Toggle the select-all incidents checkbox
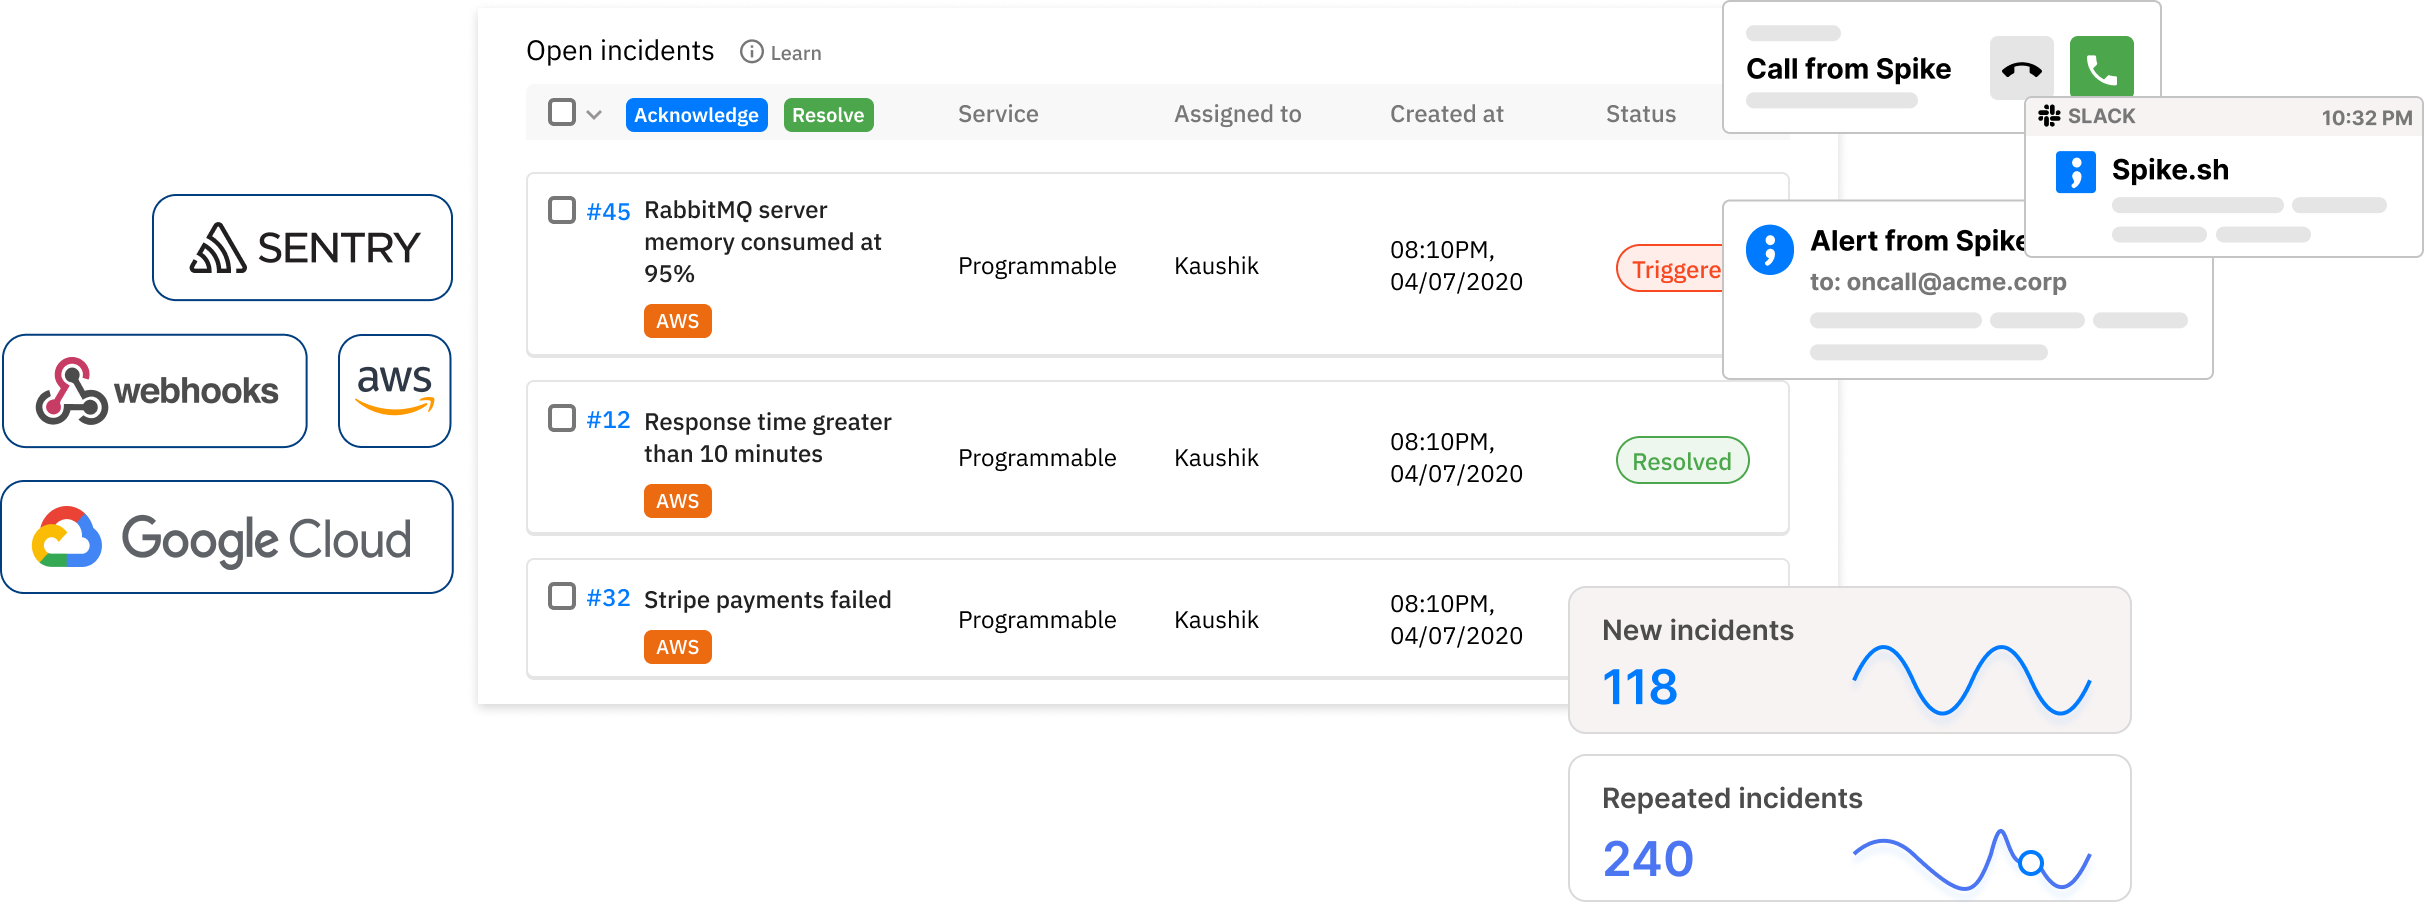Screen dimensions: 2424x907 [x=560, y=113]
